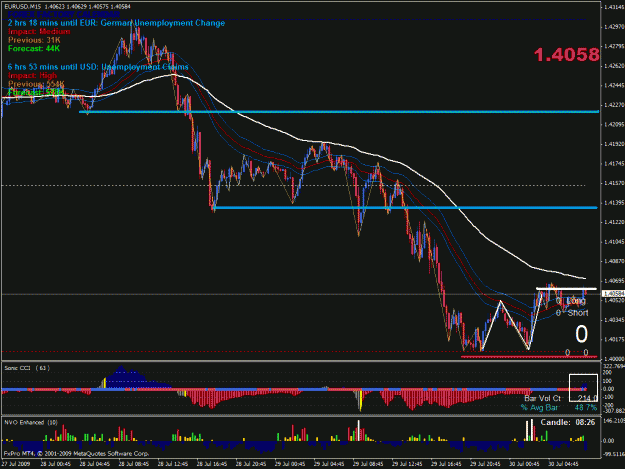Click the 1.40175 price axis label
The height and width of the screenshot is (469, 625).
[614, 339]
